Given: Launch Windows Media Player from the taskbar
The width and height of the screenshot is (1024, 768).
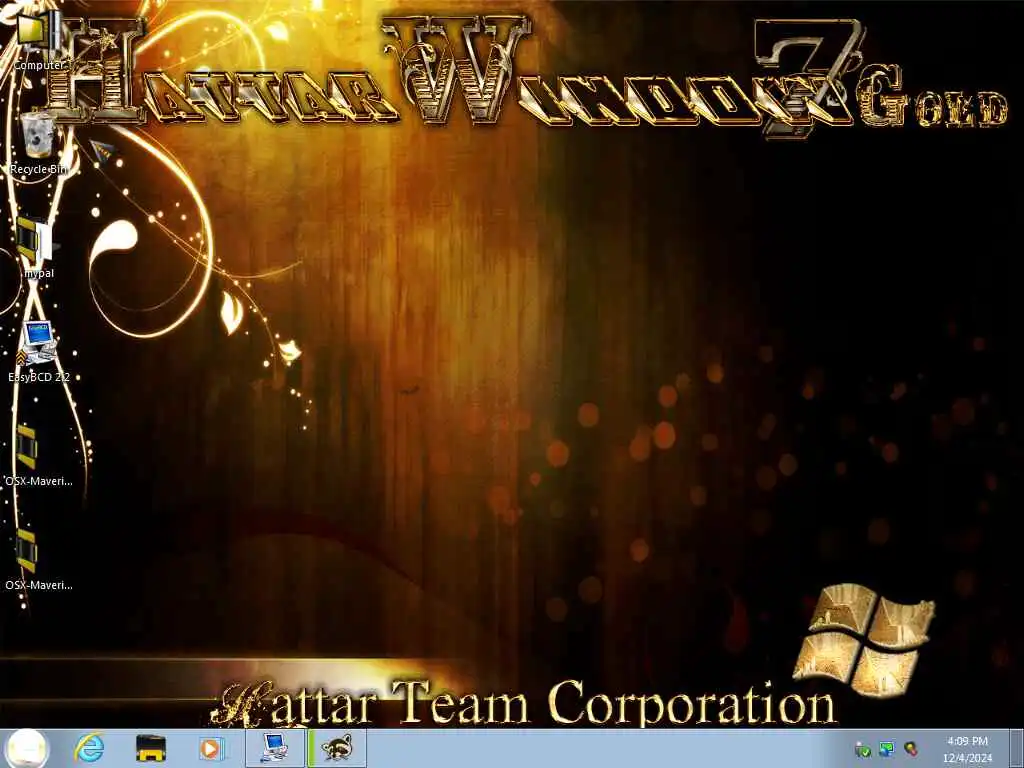Looking at the screenshot, I should 211,748.
